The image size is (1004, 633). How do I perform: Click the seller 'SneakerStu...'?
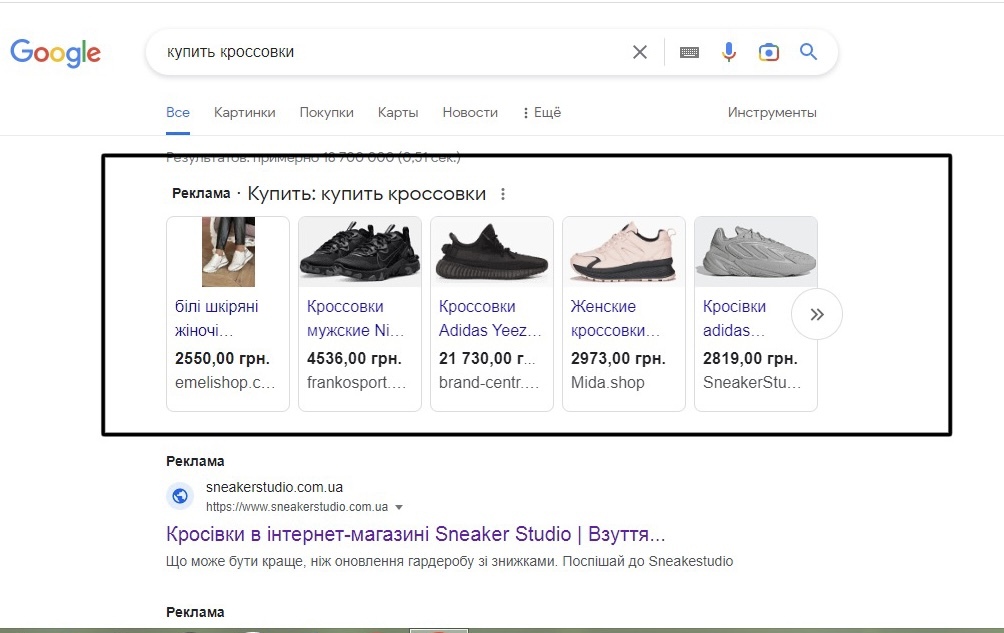752,383
